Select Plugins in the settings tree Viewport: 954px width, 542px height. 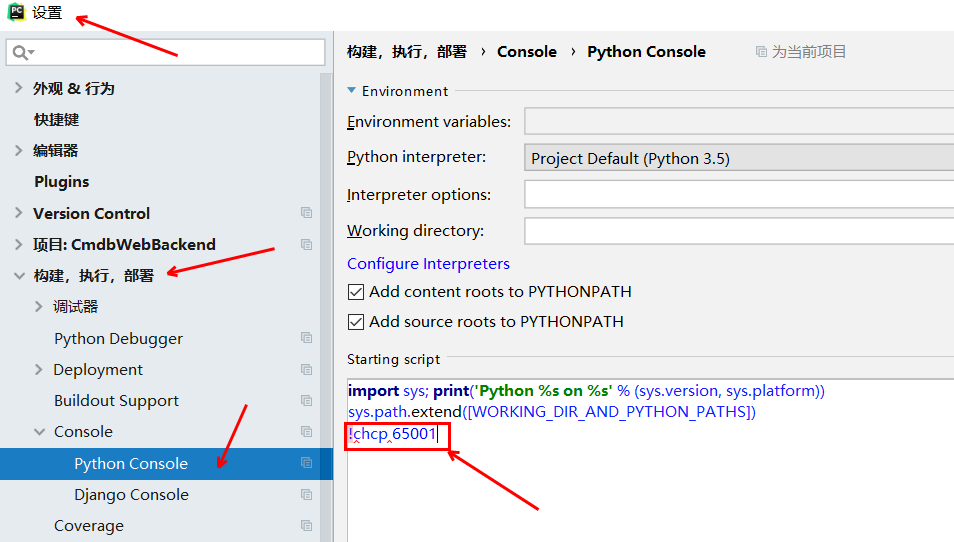pyautogui.click(x=61, y=181)
